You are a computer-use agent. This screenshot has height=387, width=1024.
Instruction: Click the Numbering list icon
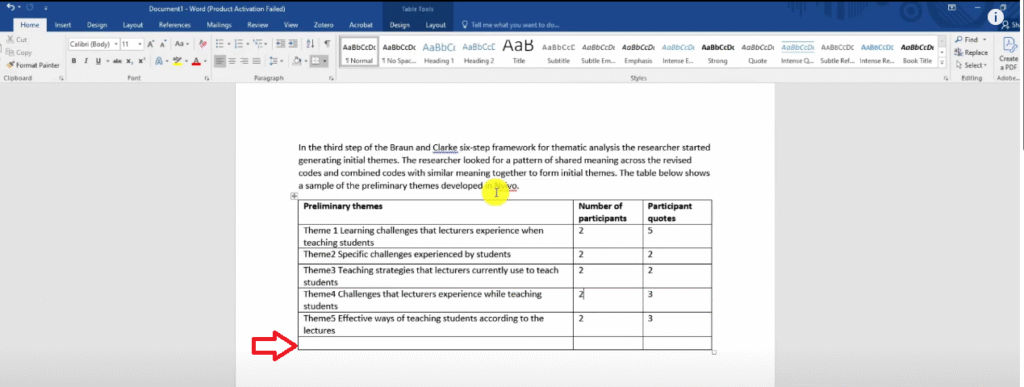coord(239,44)
